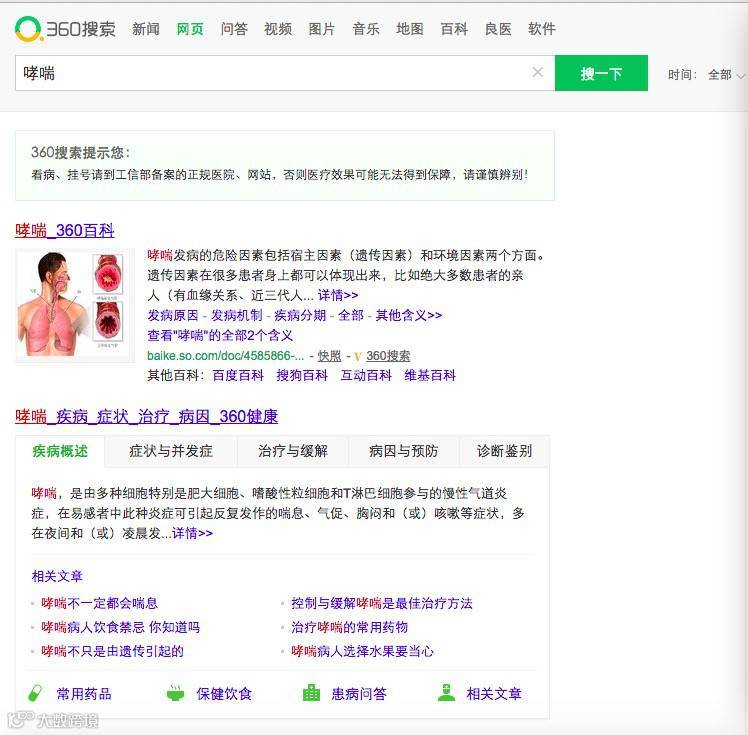Viewport: 748px width, 735px height.
Task: Click the bottom 相关文章 text link
Action: [x=494, y=694]
